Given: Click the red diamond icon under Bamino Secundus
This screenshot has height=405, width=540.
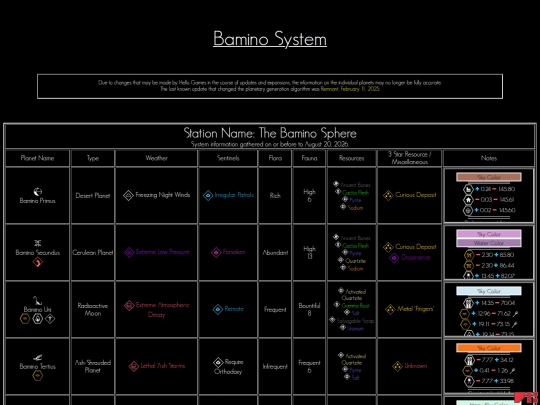Looking at the screenshot, I should click(x=38, y=262).
